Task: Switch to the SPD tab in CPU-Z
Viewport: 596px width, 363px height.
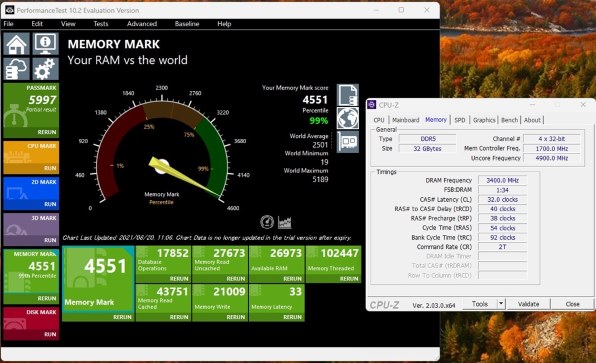Action: coord(460,120)
